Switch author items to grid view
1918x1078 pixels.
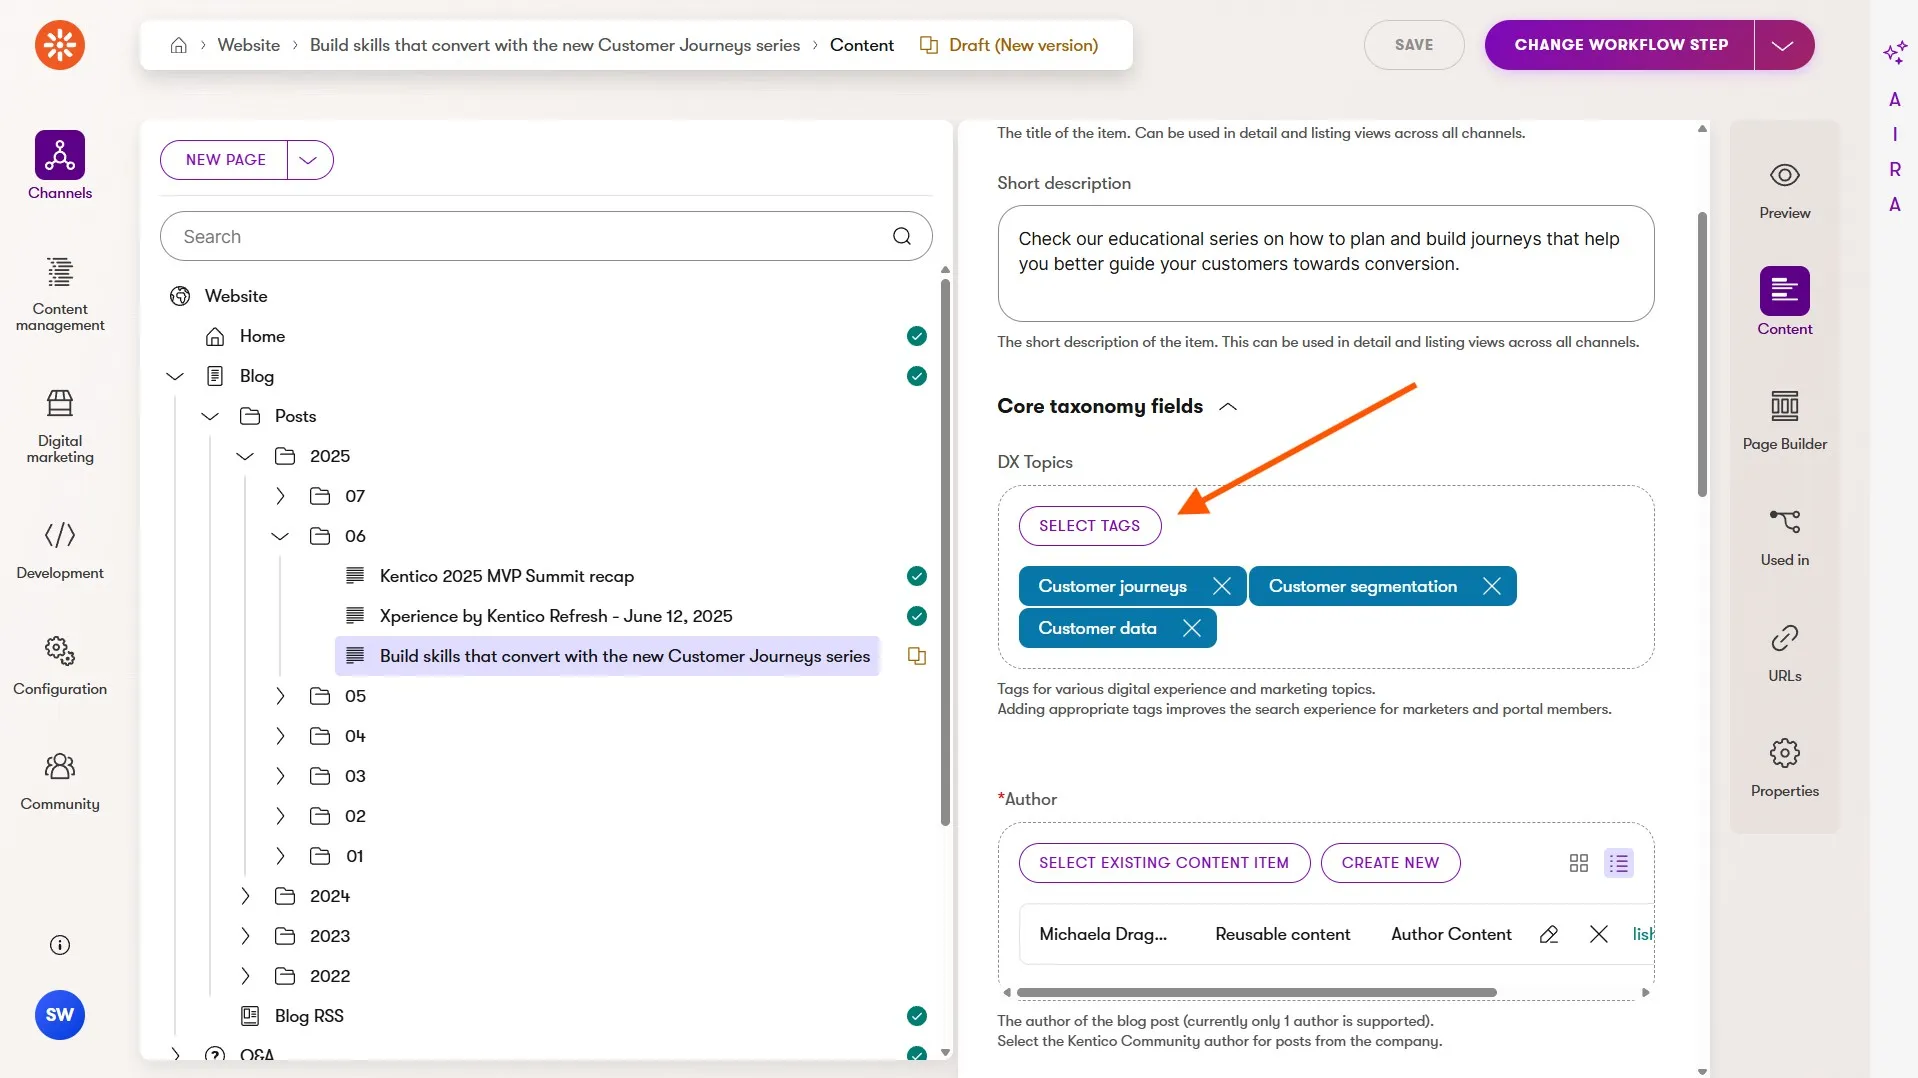(x=1579, y=863)
